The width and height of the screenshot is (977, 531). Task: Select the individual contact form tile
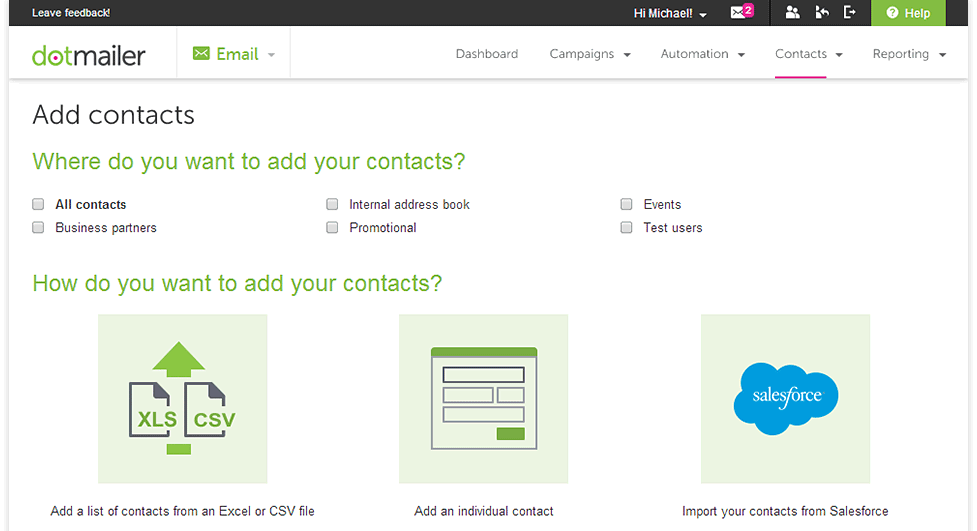[x=484, y=399]
